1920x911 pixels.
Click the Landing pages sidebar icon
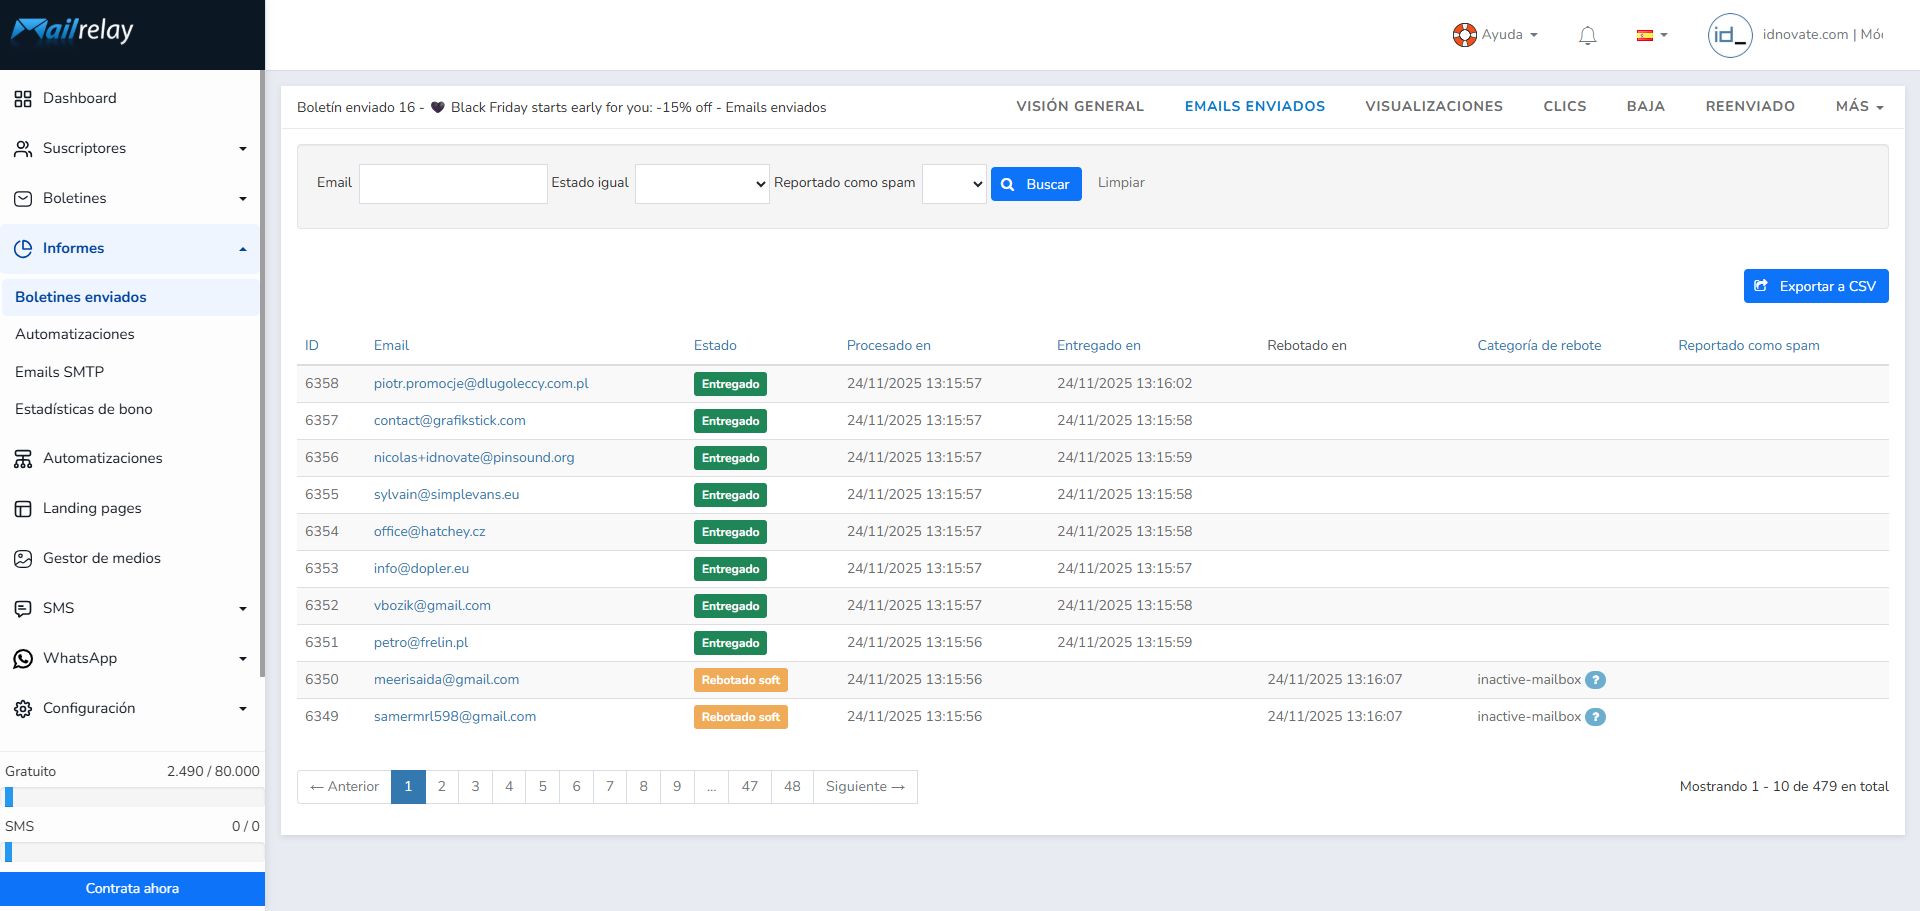[23, 509]
